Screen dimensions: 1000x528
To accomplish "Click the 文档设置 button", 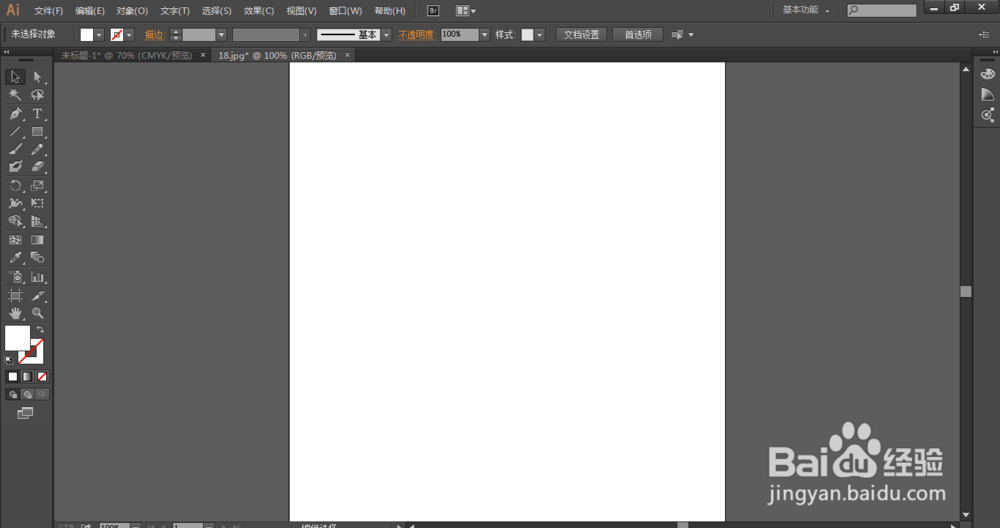I will coord(582,35).
